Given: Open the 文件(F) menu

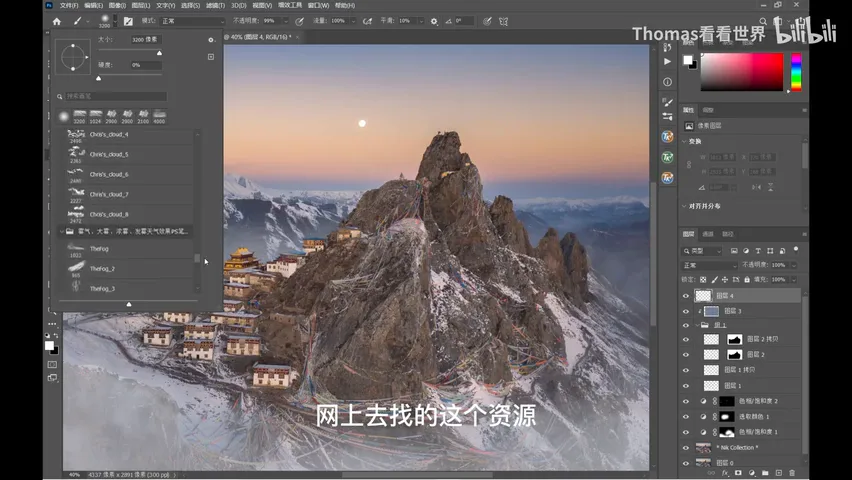Looking at the screenshot, I should 69,5.
